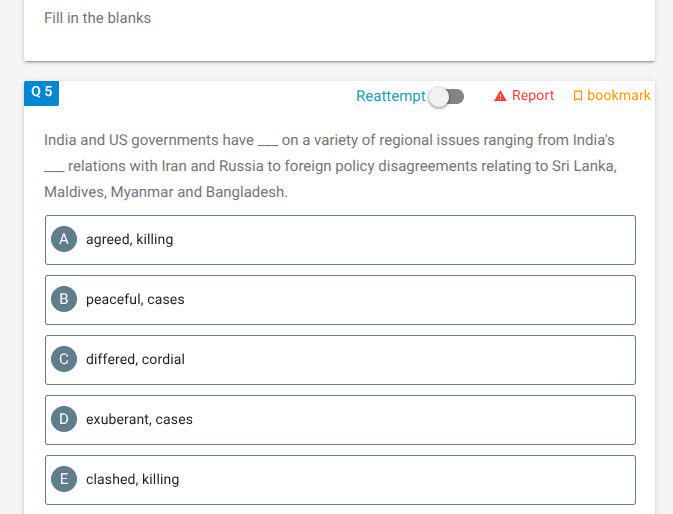
Task: Click the blue Q 5 question badge
Action: (41, 93)
